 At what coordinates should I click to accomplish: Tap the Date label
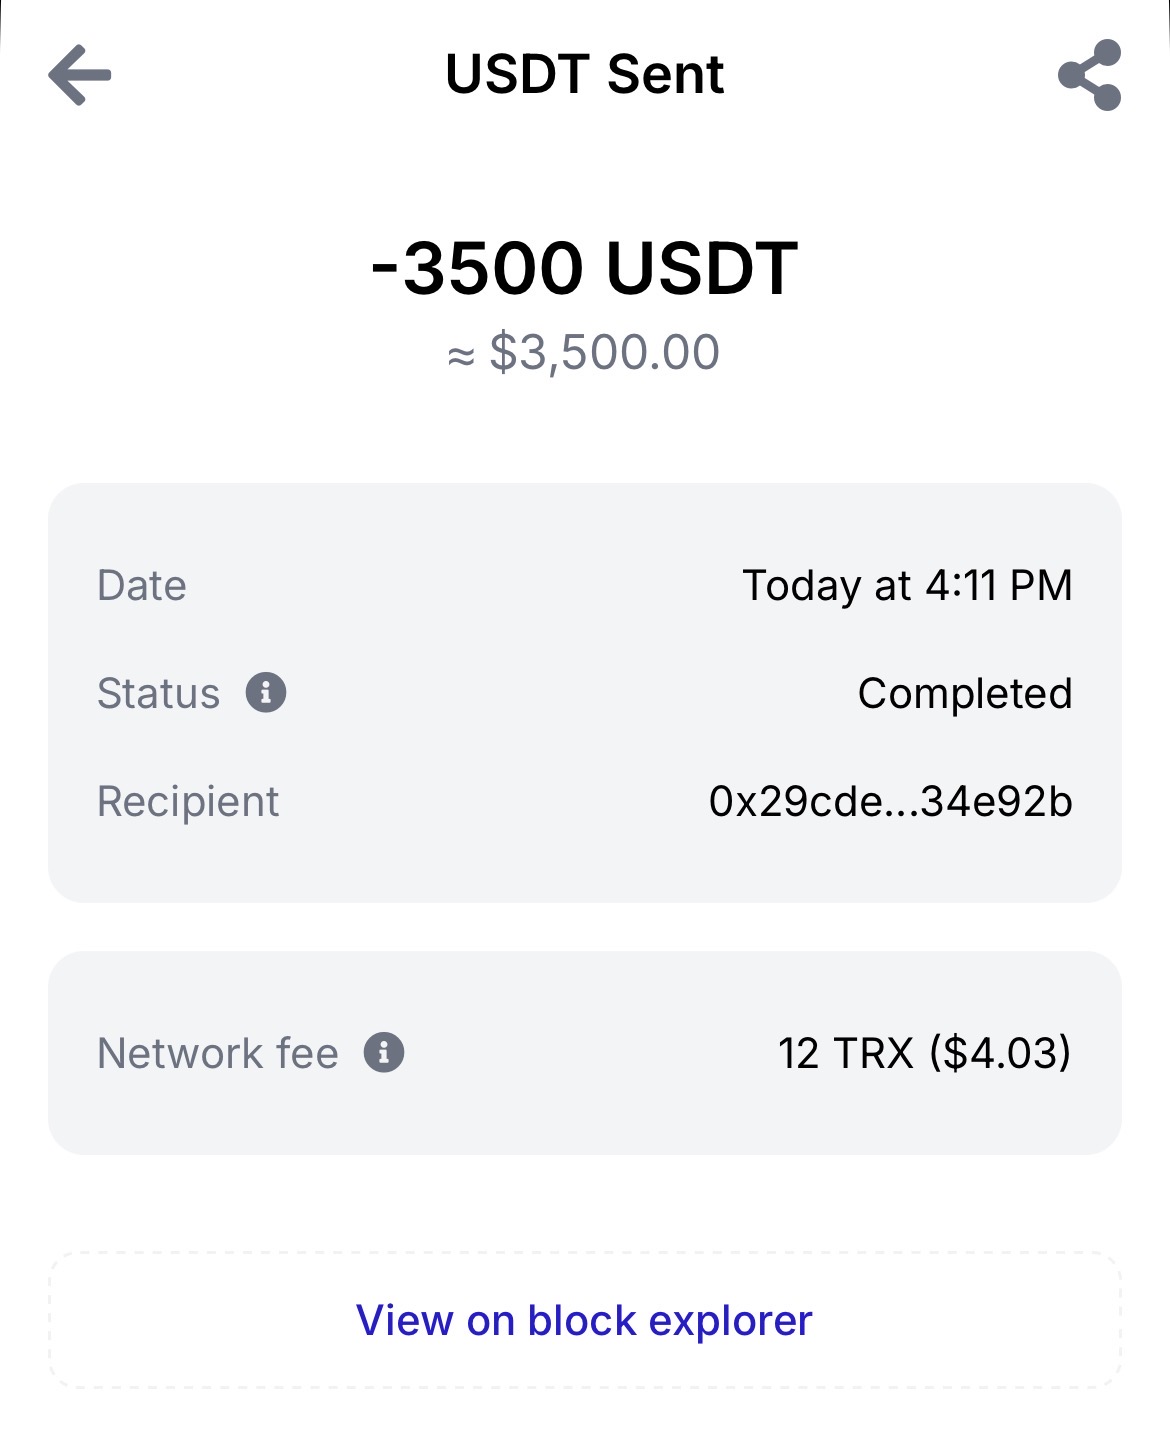(142, 585)
